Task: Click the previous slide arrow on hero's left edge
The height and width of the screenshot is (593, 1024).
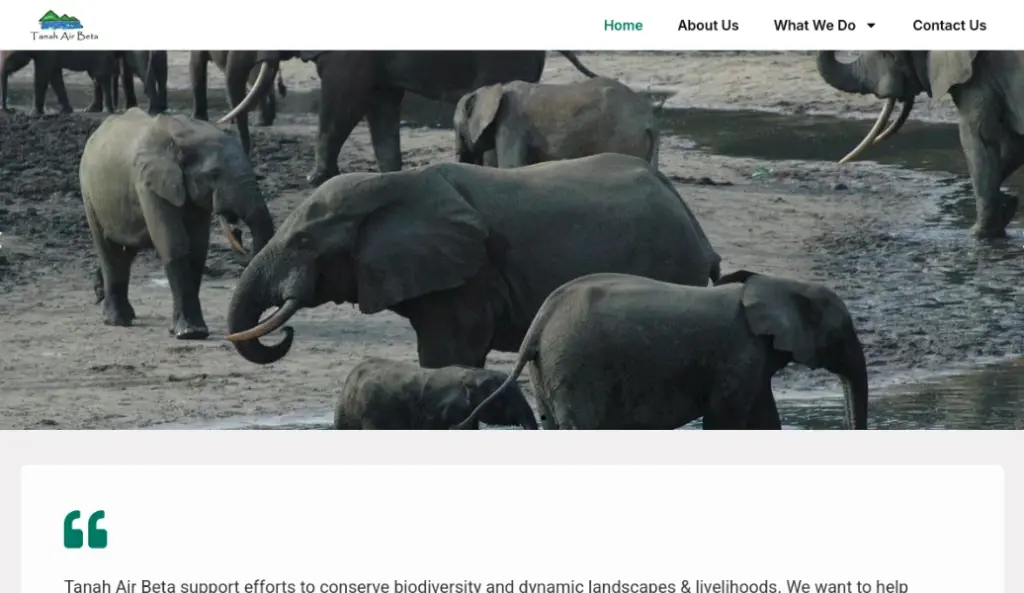Action: coord(4,240)
